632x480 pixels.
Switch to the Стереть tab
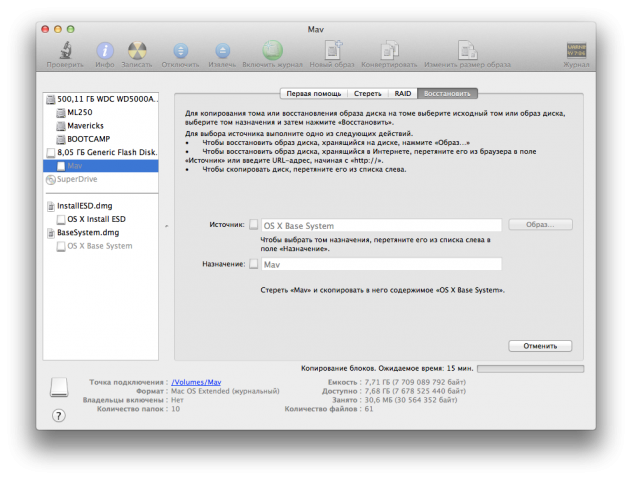click(367, 93)
